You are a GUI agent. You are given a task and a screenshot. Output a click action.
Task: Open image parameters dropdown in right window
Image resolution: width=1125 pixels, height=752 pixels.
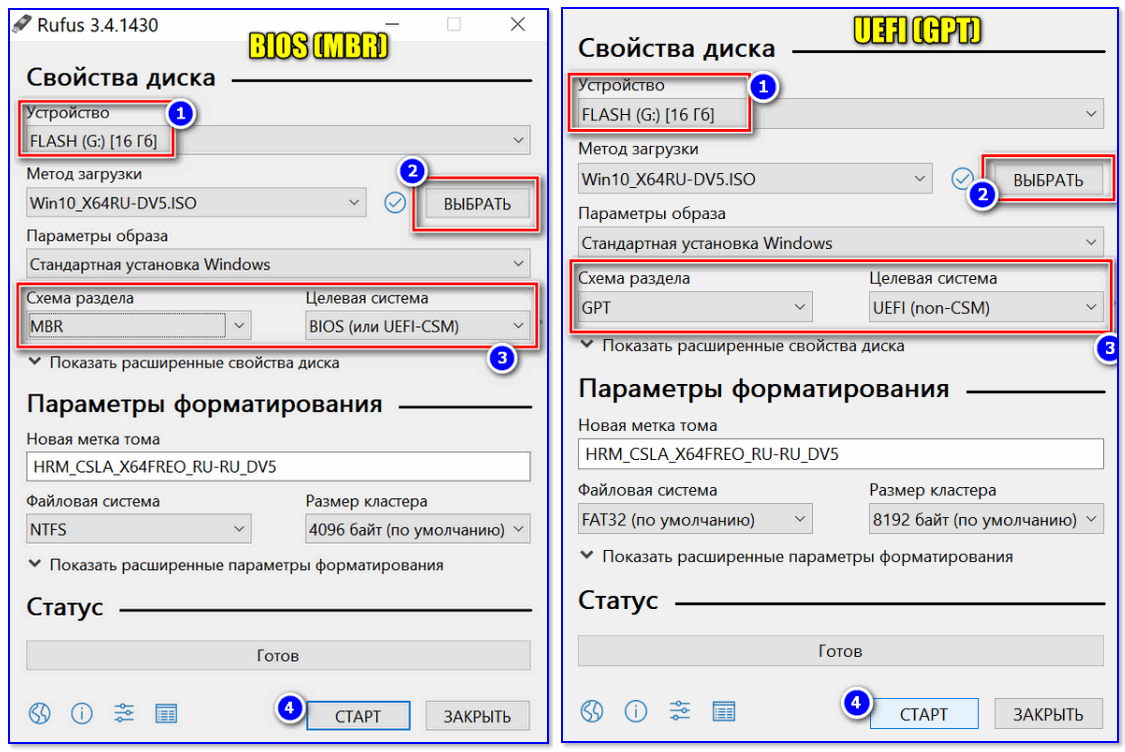[841, 243]
